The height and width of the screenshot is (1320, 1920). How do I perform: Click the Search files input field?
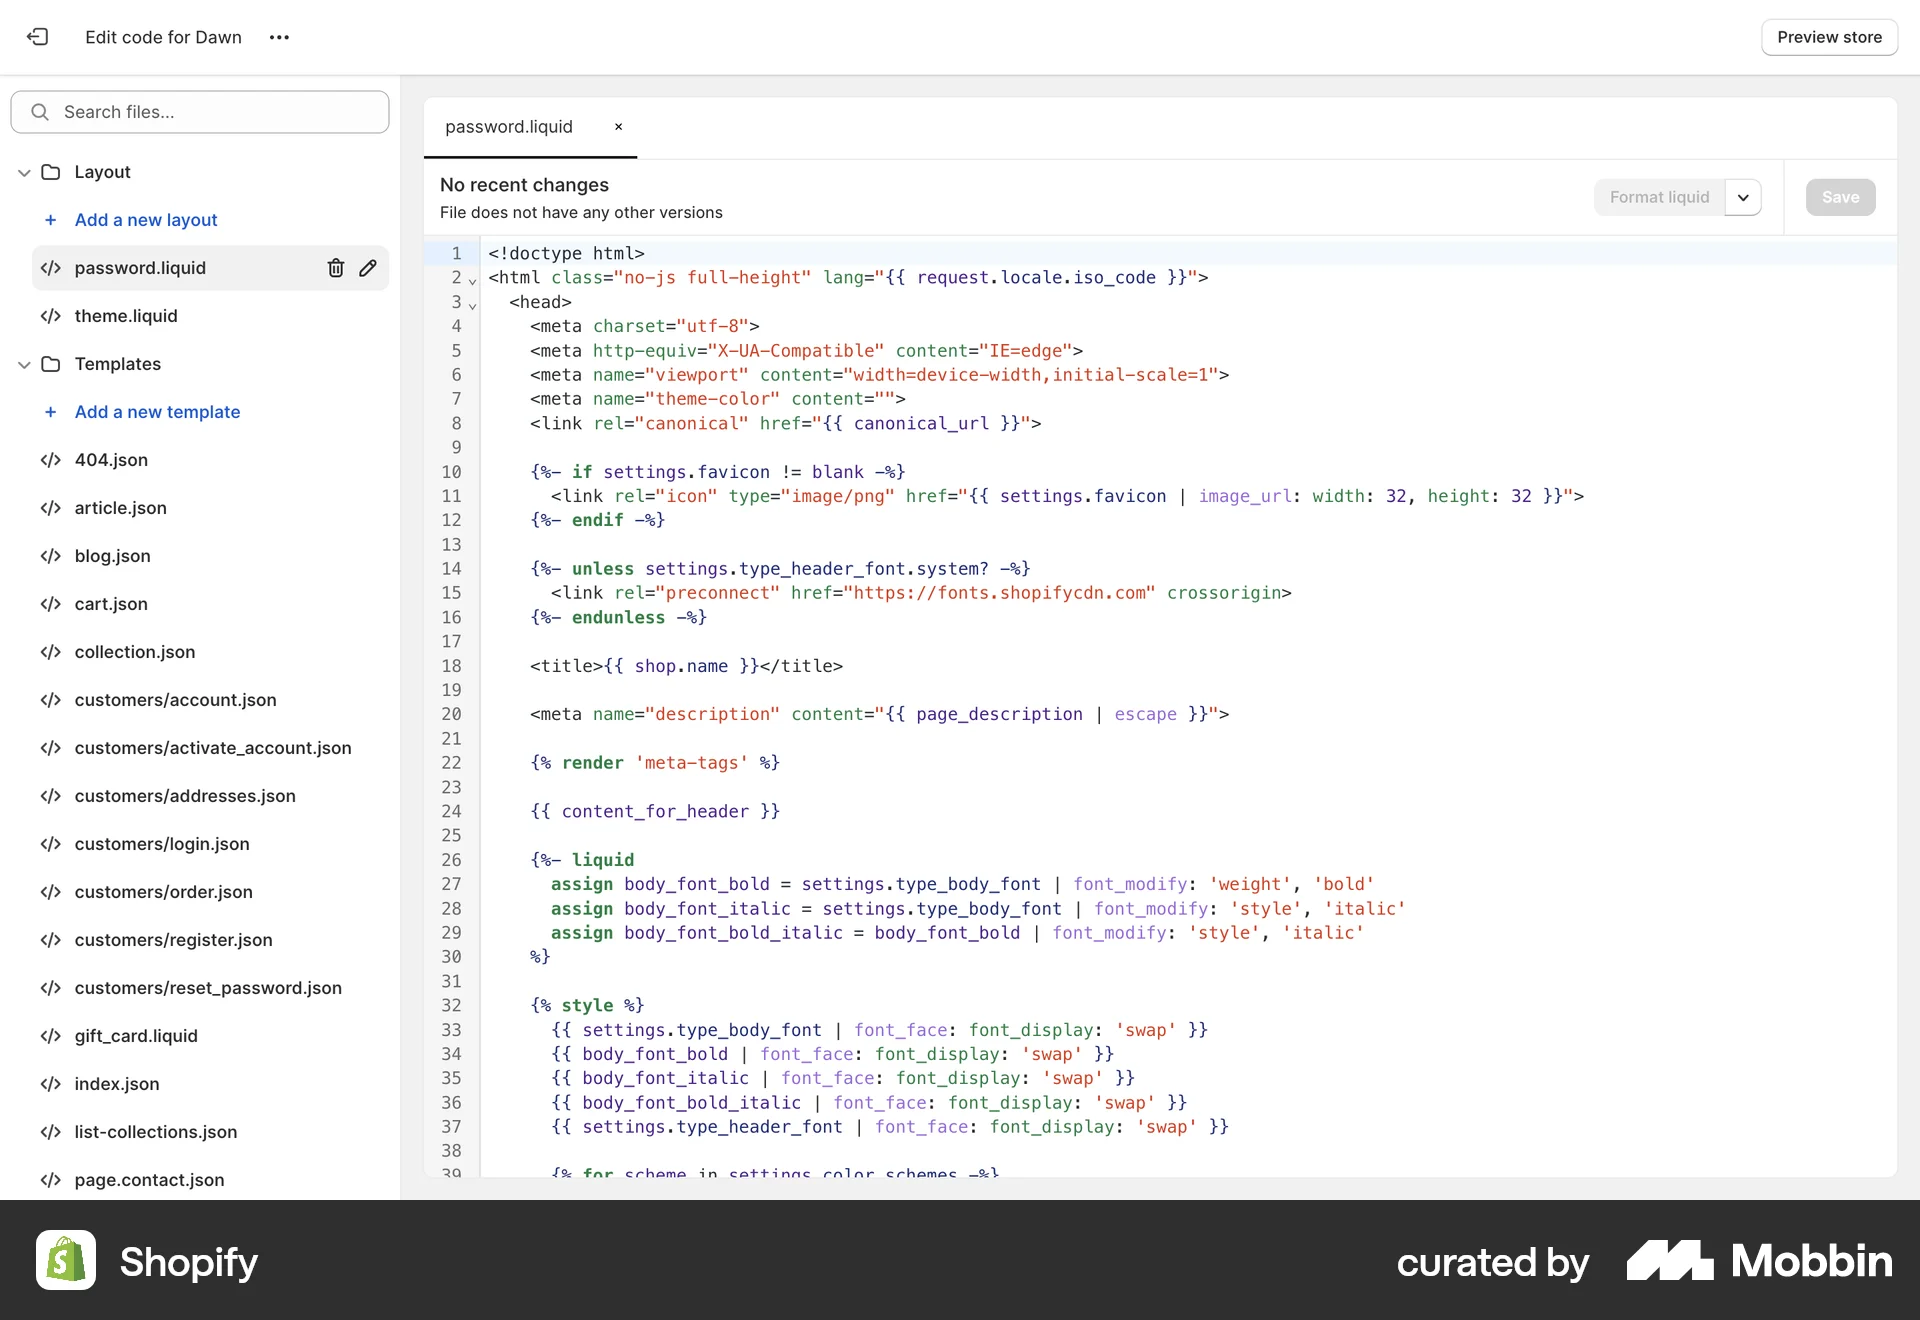[200, 112]
